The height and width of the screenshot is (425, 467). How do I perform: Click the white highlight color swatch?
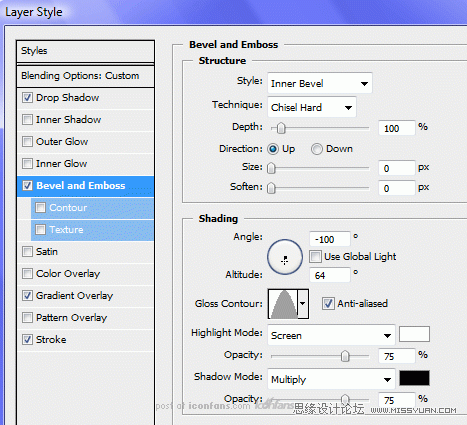pyautogui.click(x=414, y=334)
